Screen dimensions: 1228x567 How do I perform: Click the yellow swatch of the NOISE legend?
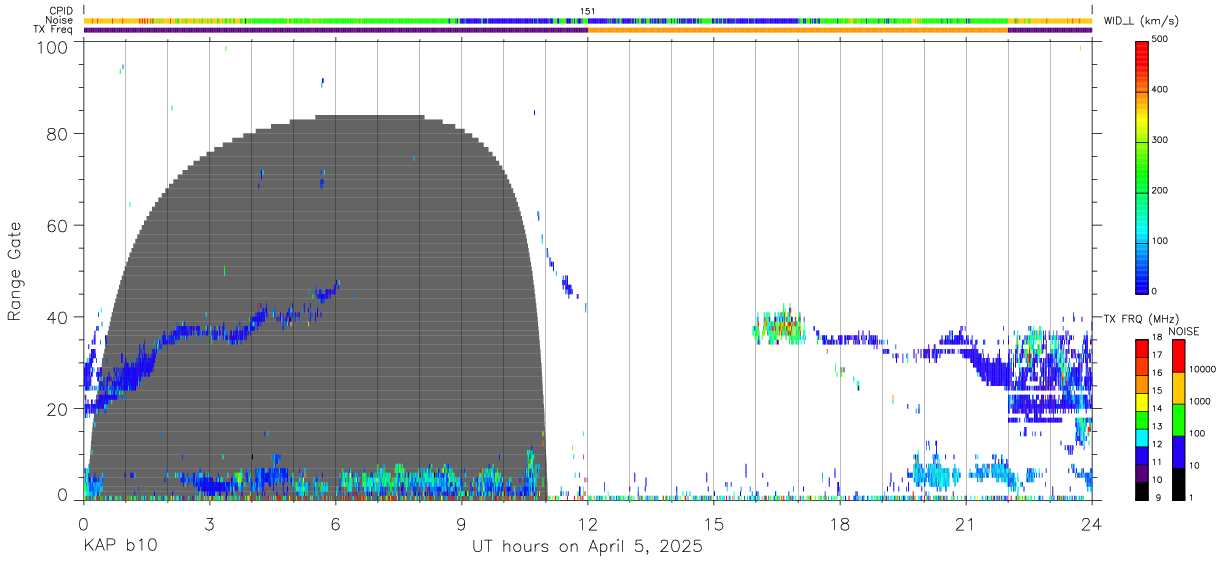click(x=1179, y=388)
